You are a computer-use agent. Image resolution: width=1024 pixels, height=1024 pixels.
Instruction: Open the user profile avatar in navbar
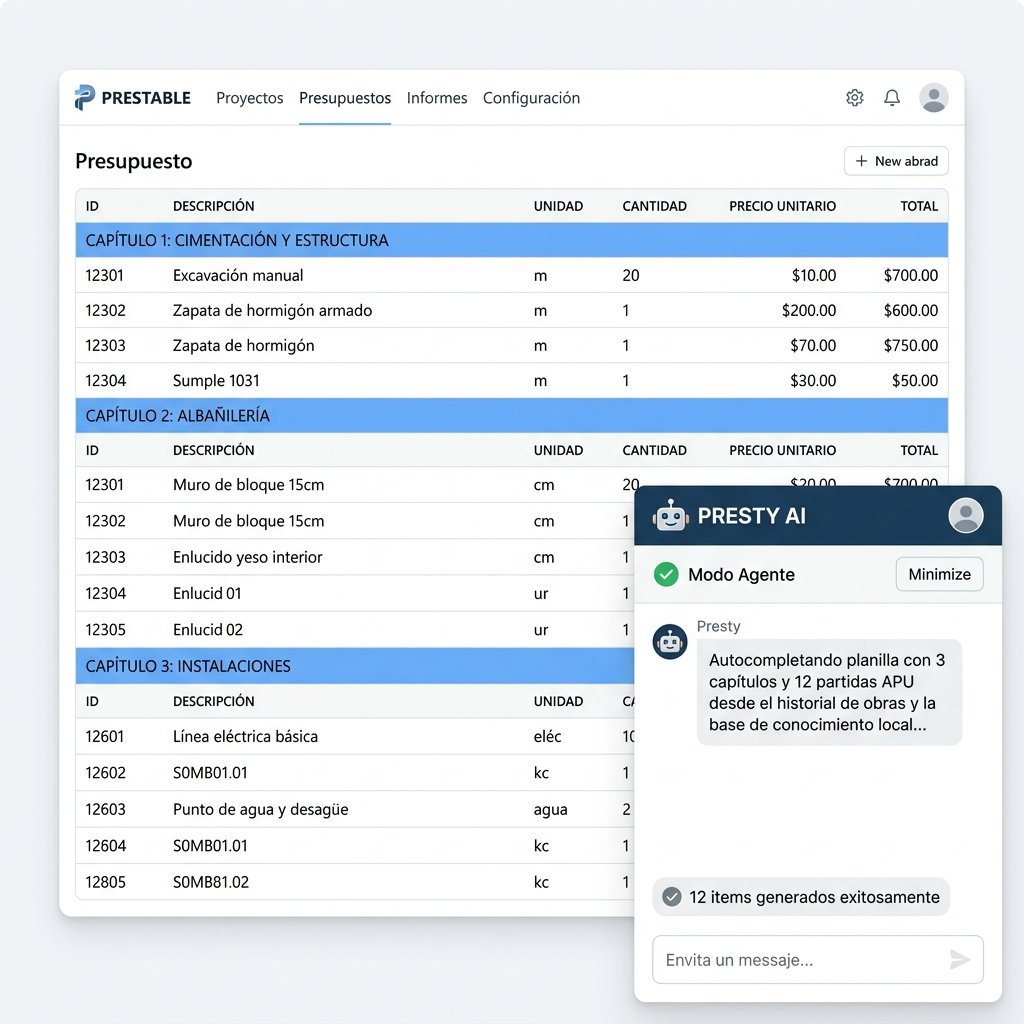[934, 98]
